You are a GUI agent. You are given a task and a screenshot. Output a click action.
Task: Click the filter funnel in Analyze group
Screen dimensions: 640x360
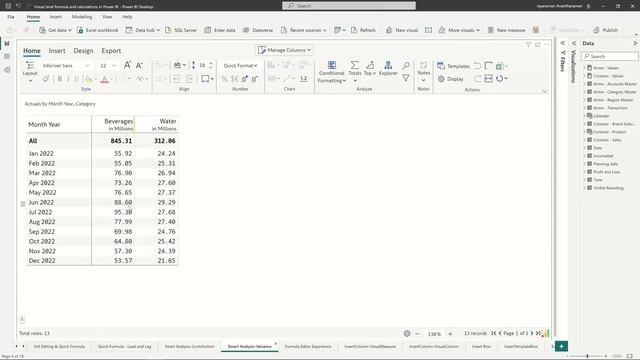click(406, 78)
